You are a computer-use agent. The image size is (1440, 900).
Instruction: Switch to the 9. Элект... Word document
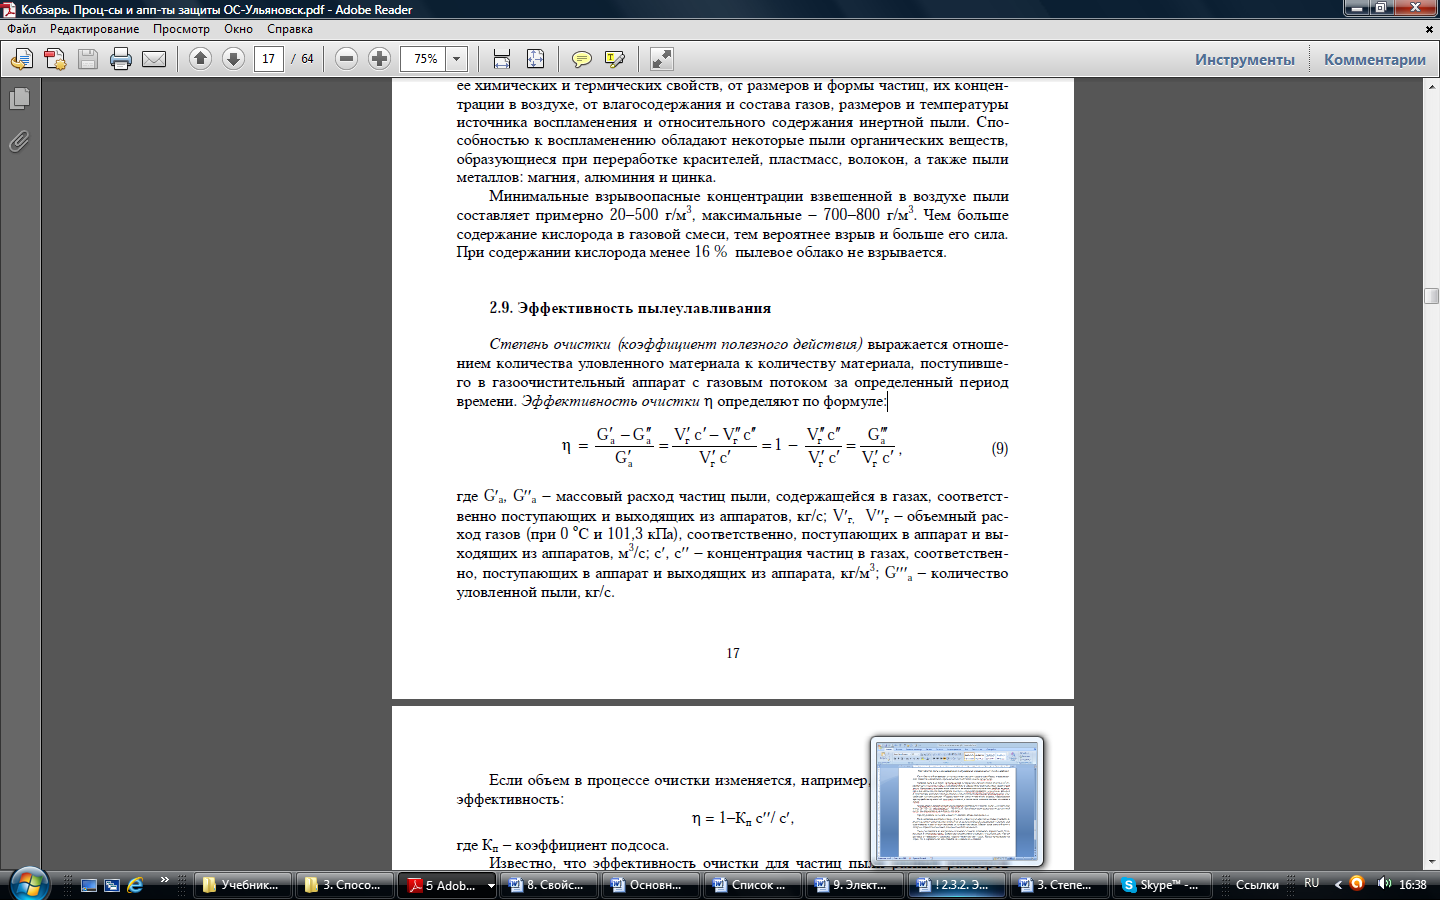click(x=855, y=885)
